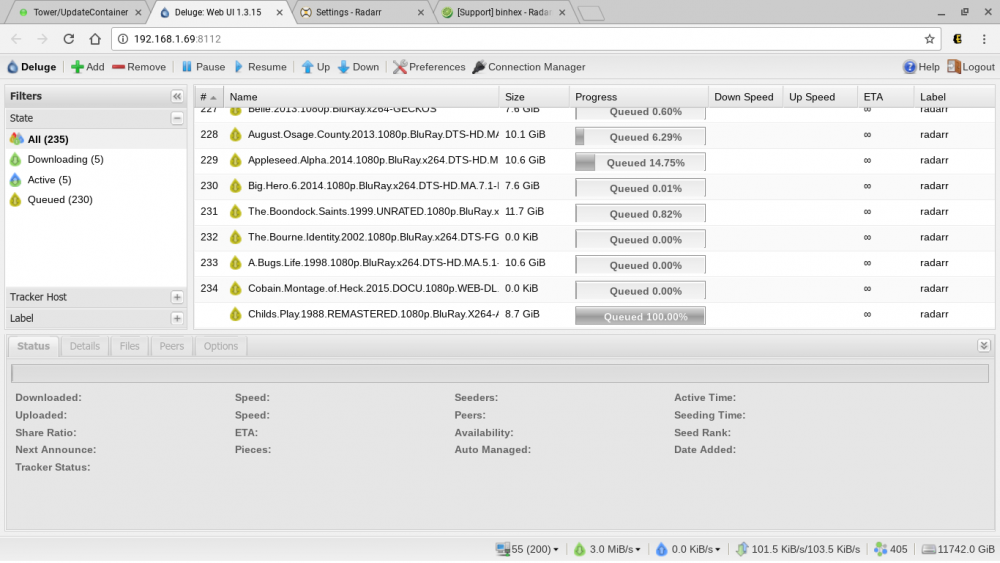
Task: Click the browser reload button
Action: click(x=68, y=39)
